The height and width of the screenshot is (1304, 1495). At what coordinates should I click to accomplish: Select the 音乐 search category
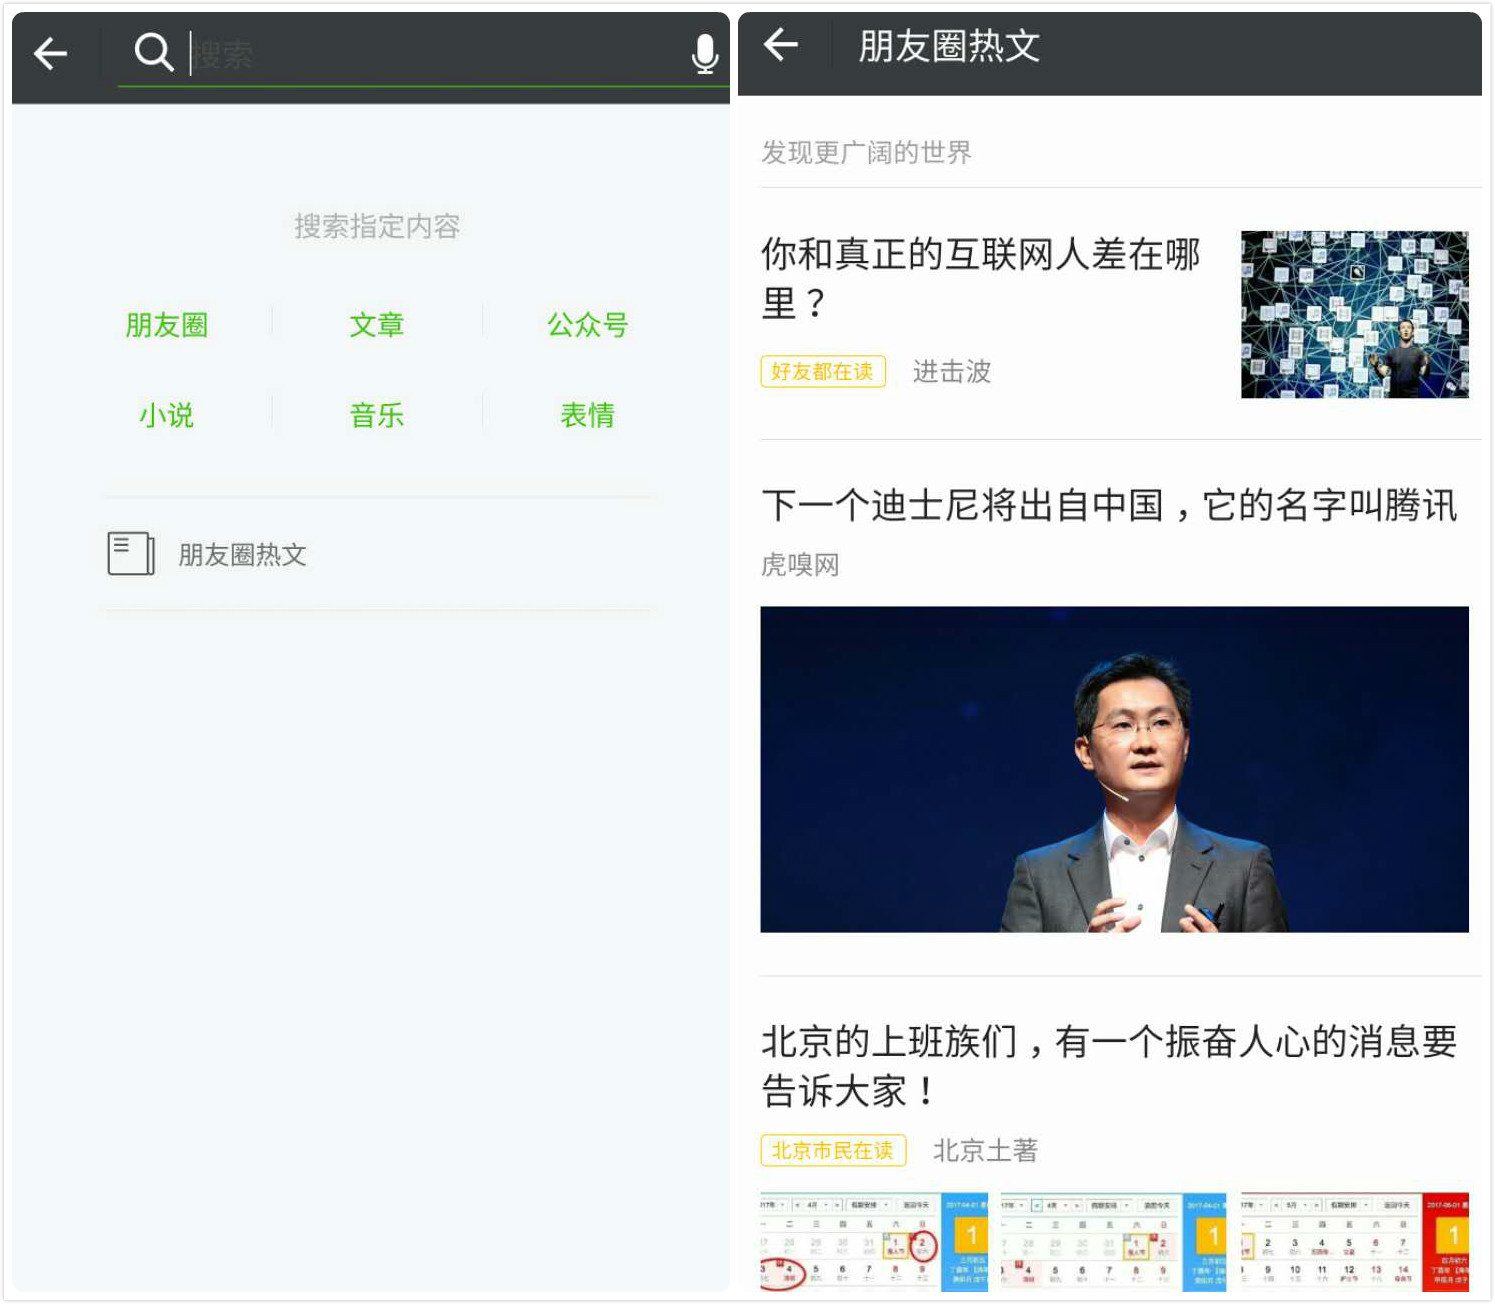pos(377,415)
